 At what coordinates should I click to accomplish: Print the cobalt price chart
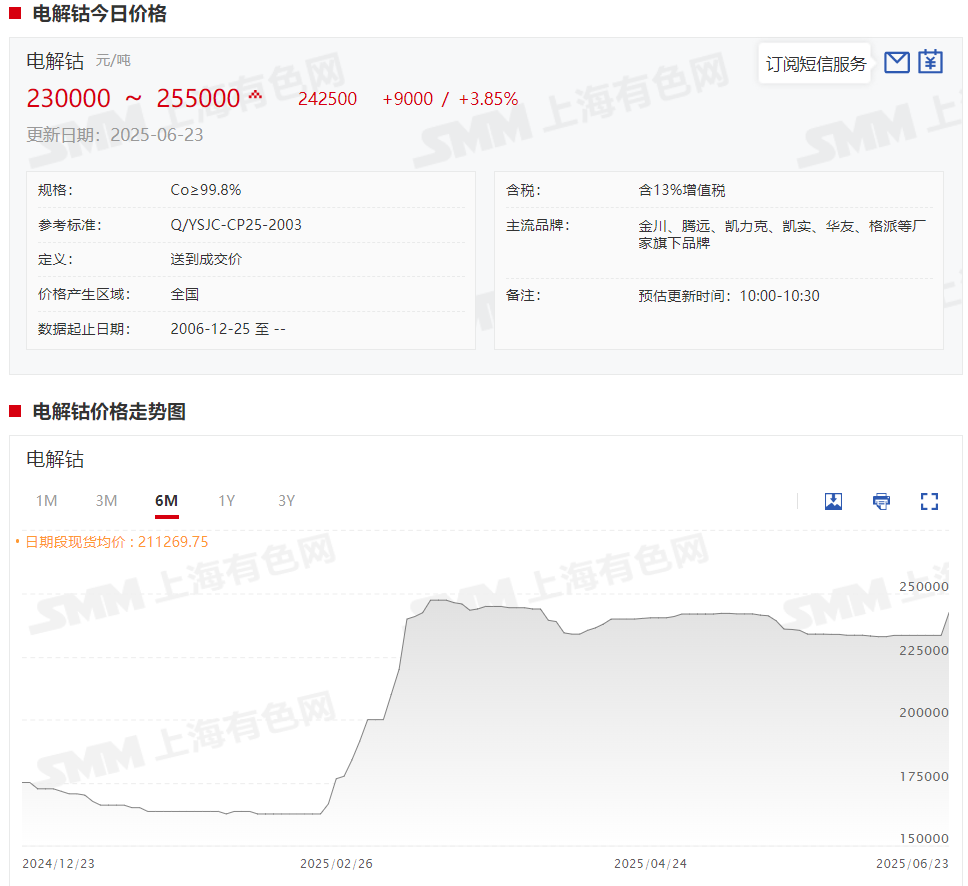click(x=882, y=501)
